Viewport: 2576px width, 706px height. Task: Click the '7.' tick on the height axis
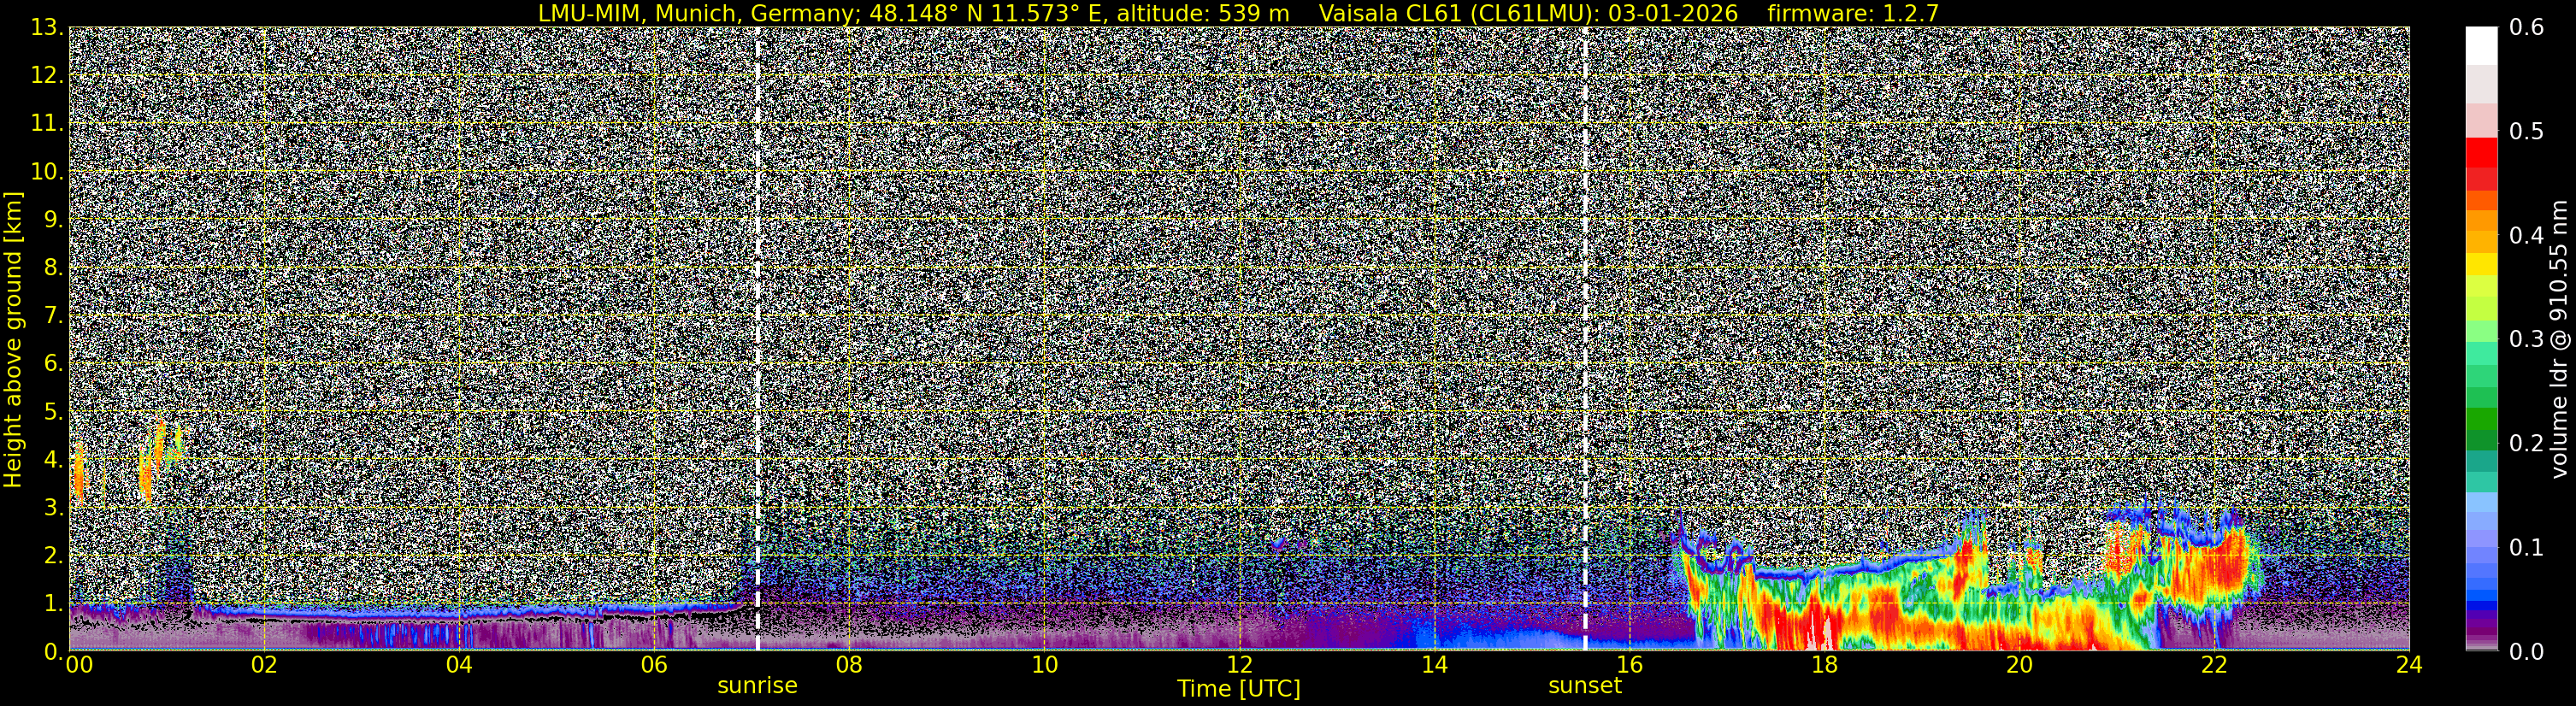[x=53, y=316]
